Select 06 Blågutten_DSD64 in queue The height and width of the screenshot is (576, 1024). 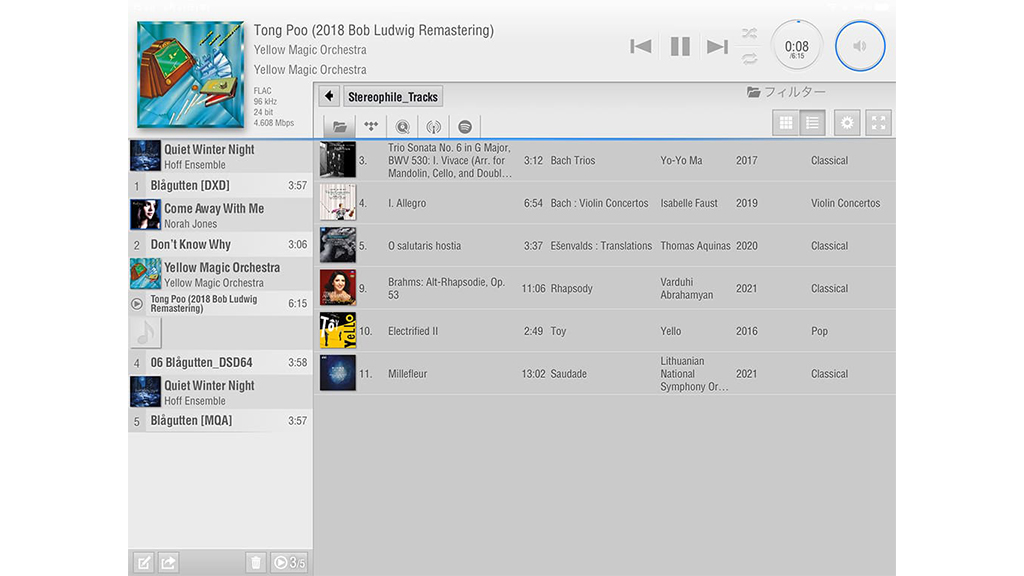pos(221,362)
